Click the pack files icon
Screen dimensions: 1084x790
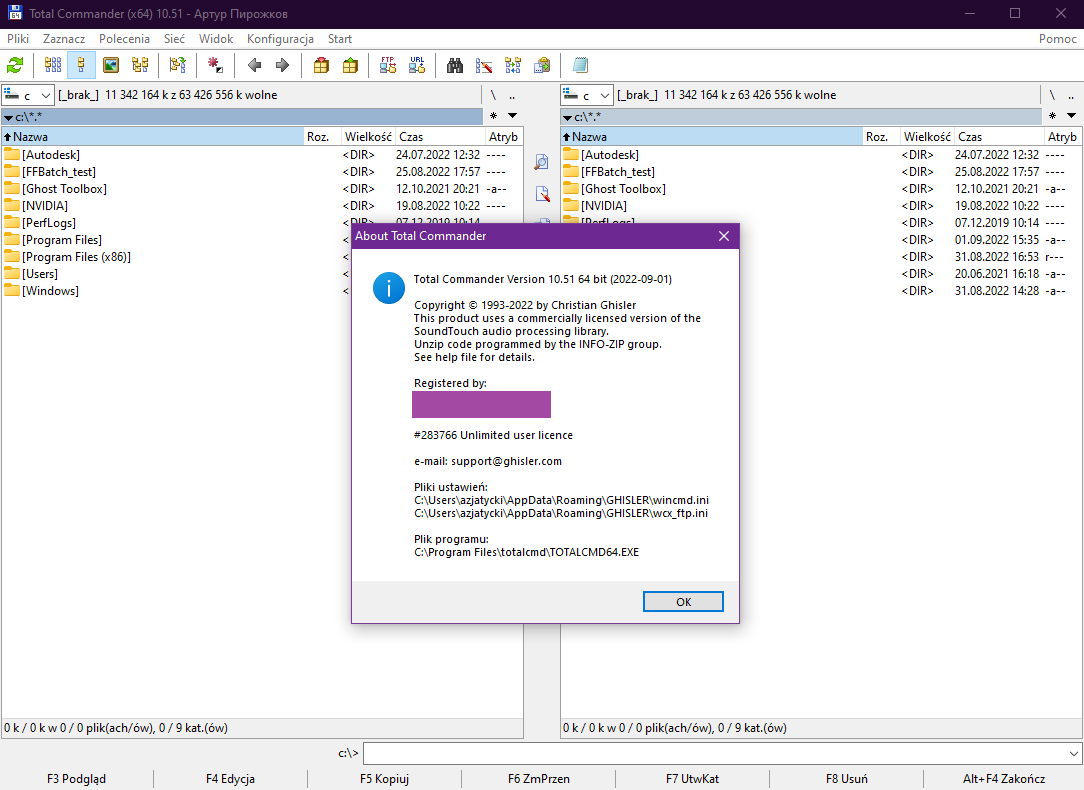point(321,66)
